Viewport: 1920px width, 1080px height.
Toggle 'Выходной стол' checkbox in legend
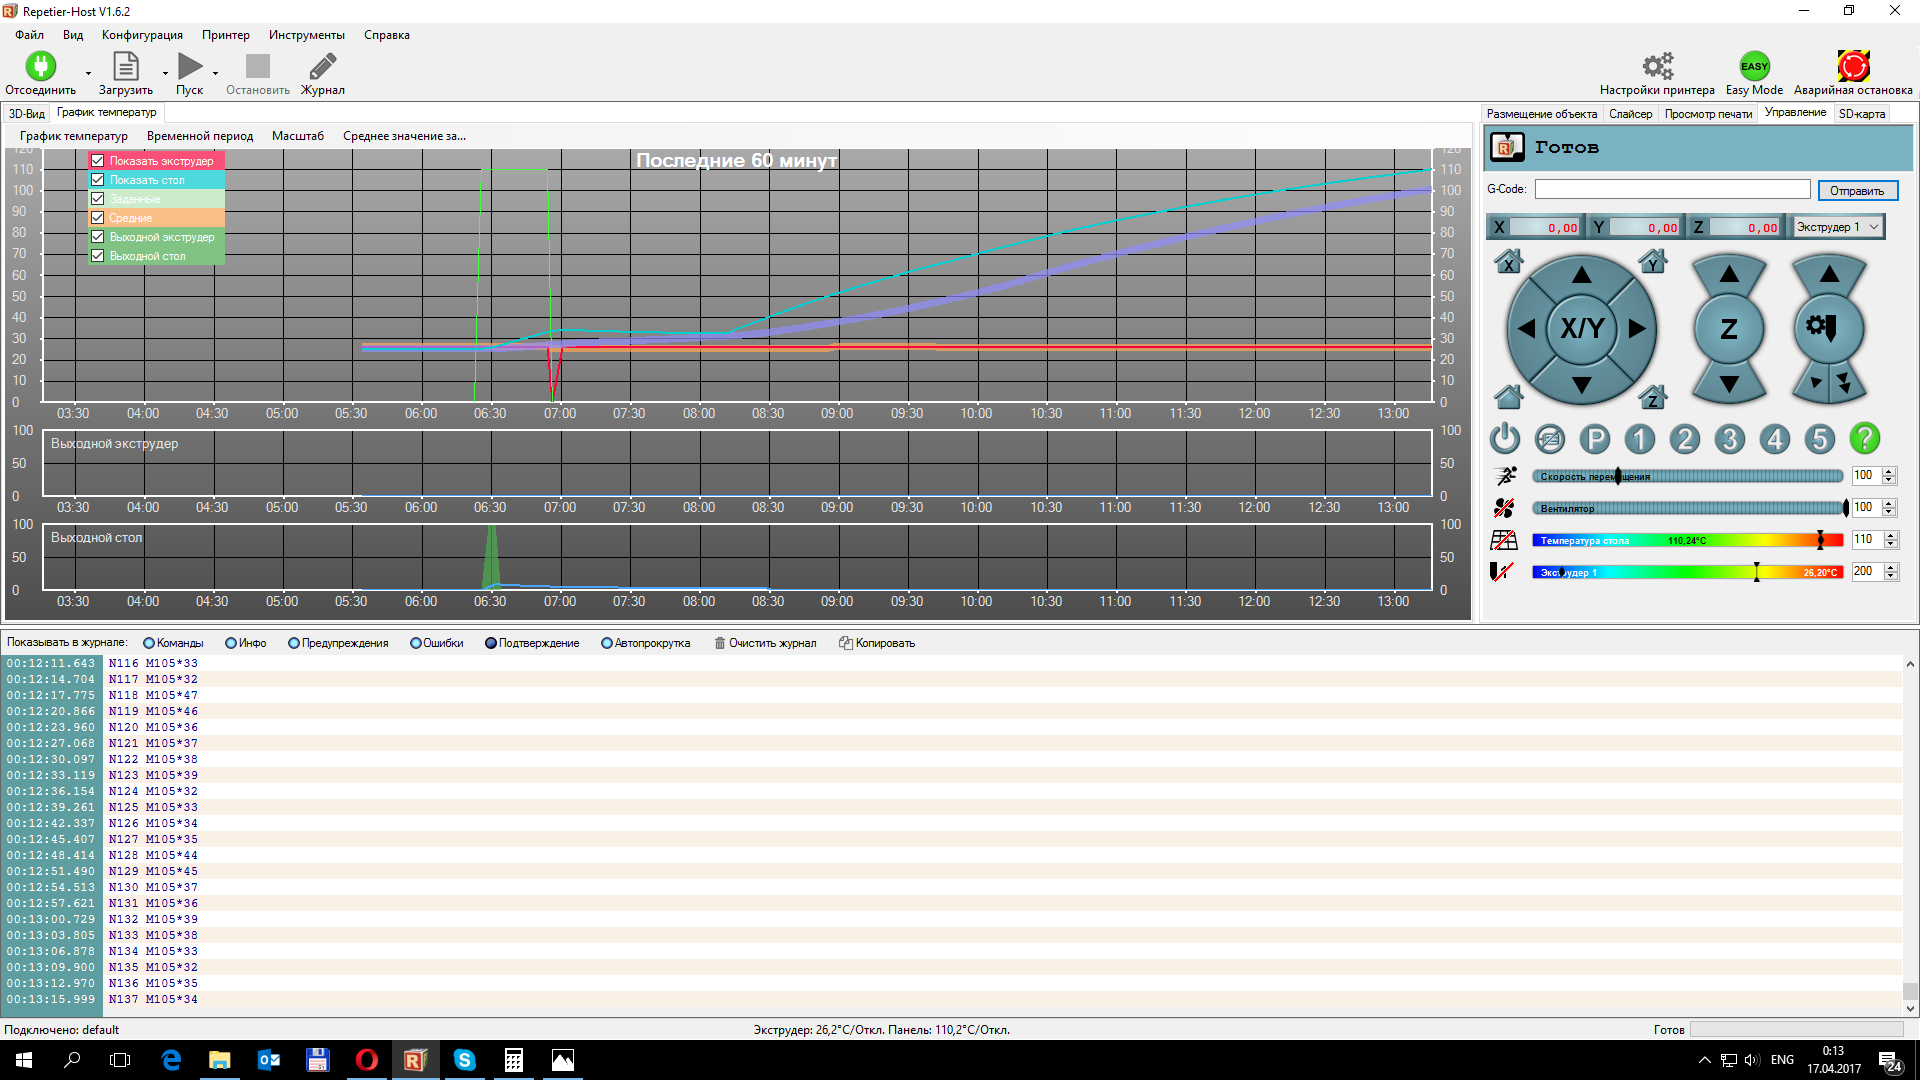(98, 256)
